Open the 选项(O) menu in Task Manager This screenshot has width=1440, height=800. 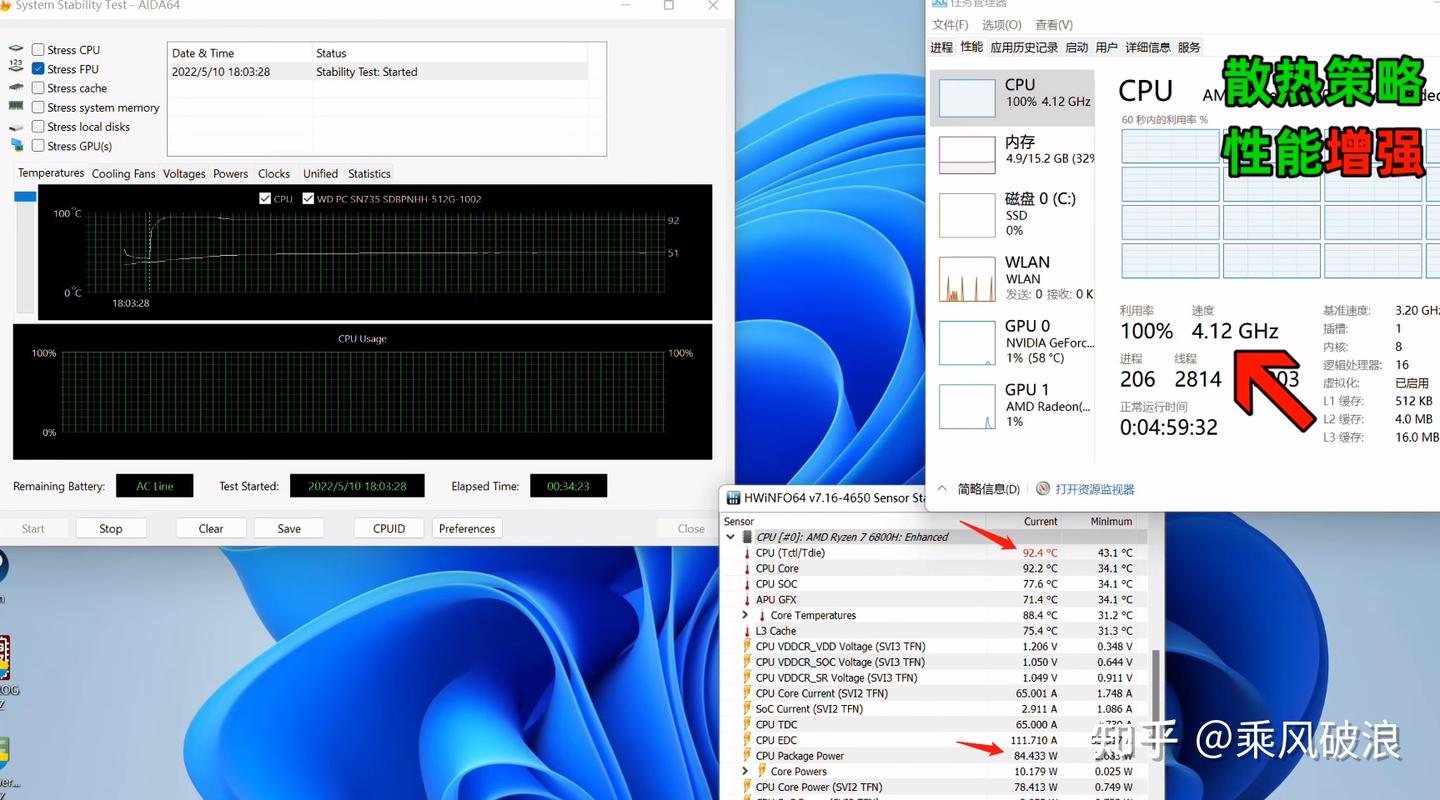(1001, 24)
